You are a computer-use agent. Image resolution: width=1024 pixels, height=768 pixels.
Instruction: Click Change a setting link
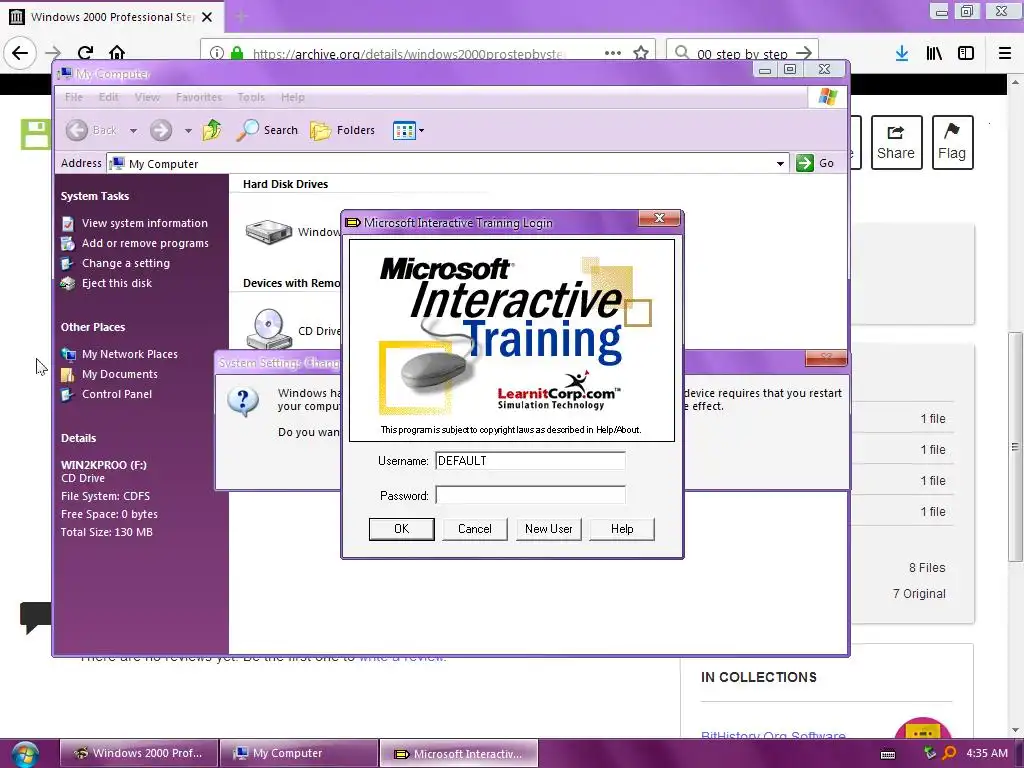click(125, 263)
